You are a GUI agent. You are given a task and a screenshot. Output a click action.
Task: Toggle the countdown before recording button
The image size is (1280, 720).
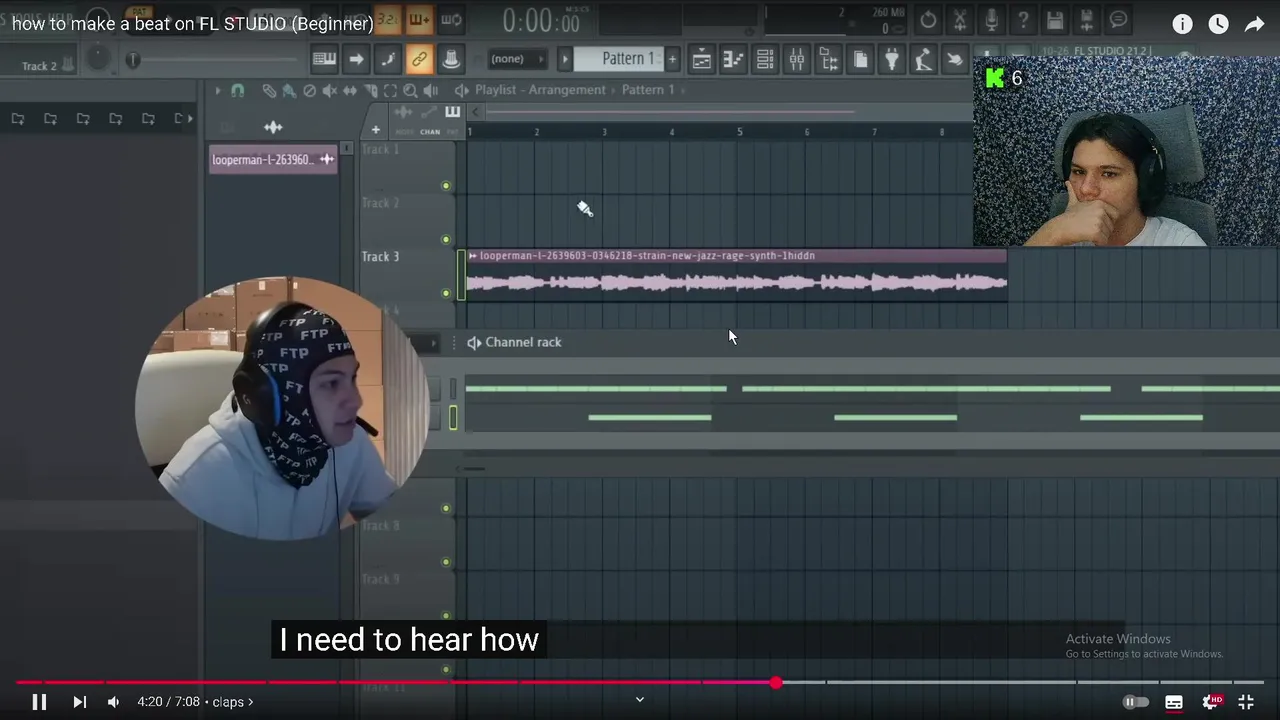[x=388, y=19]
